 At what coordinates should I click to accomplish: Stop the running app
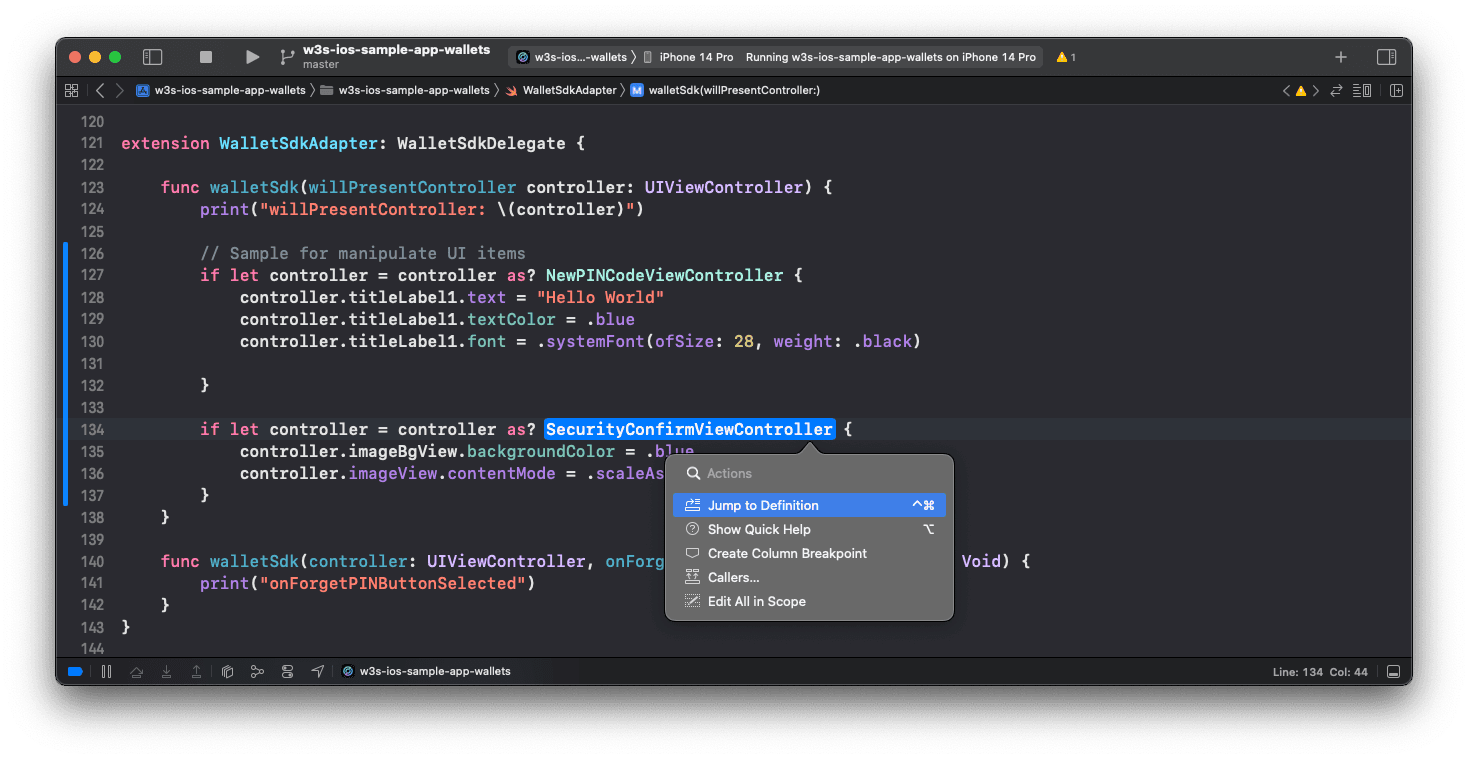[x=206, y=57]
